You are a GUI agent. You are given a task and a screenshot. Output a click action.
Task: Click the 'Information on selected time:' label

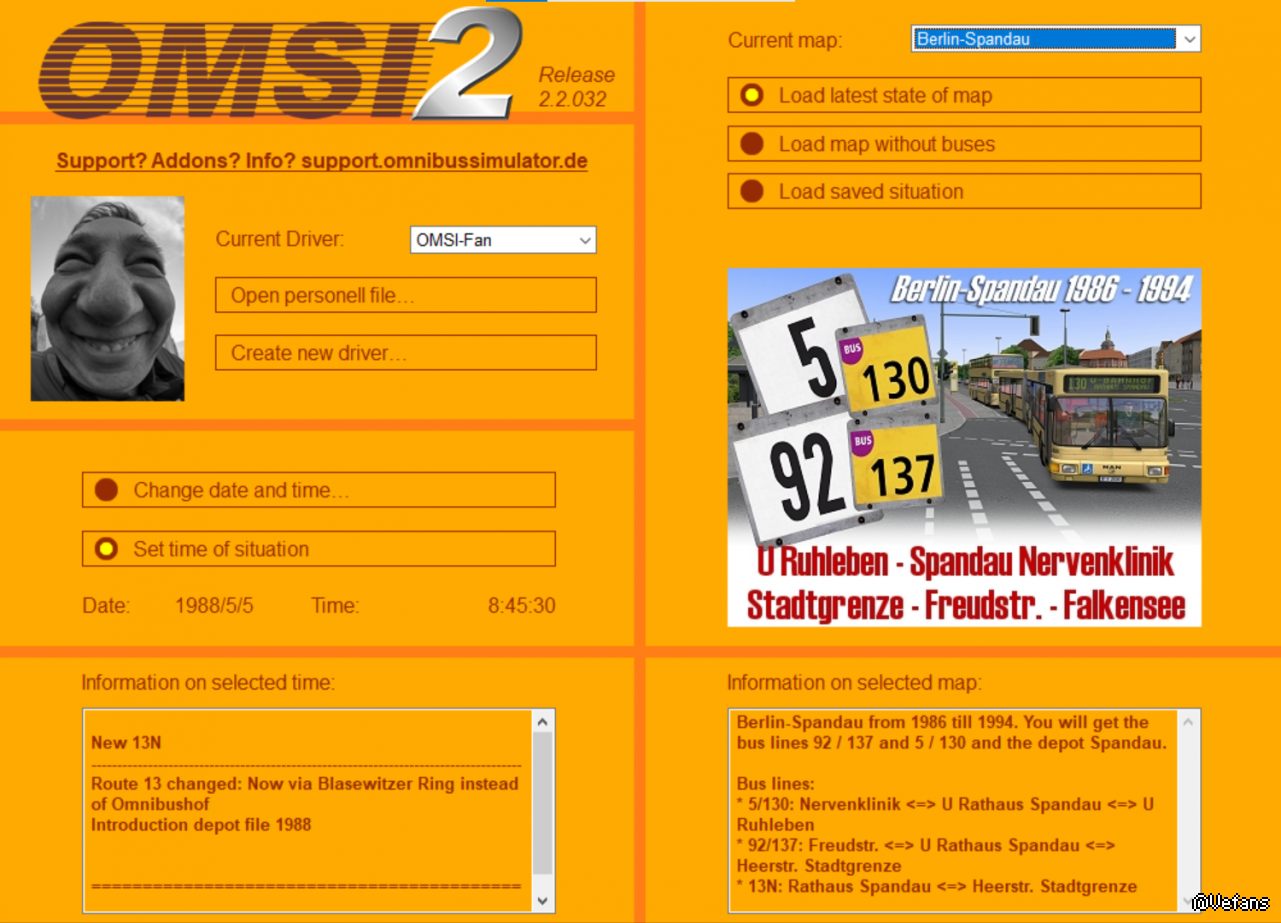[208, 683]
